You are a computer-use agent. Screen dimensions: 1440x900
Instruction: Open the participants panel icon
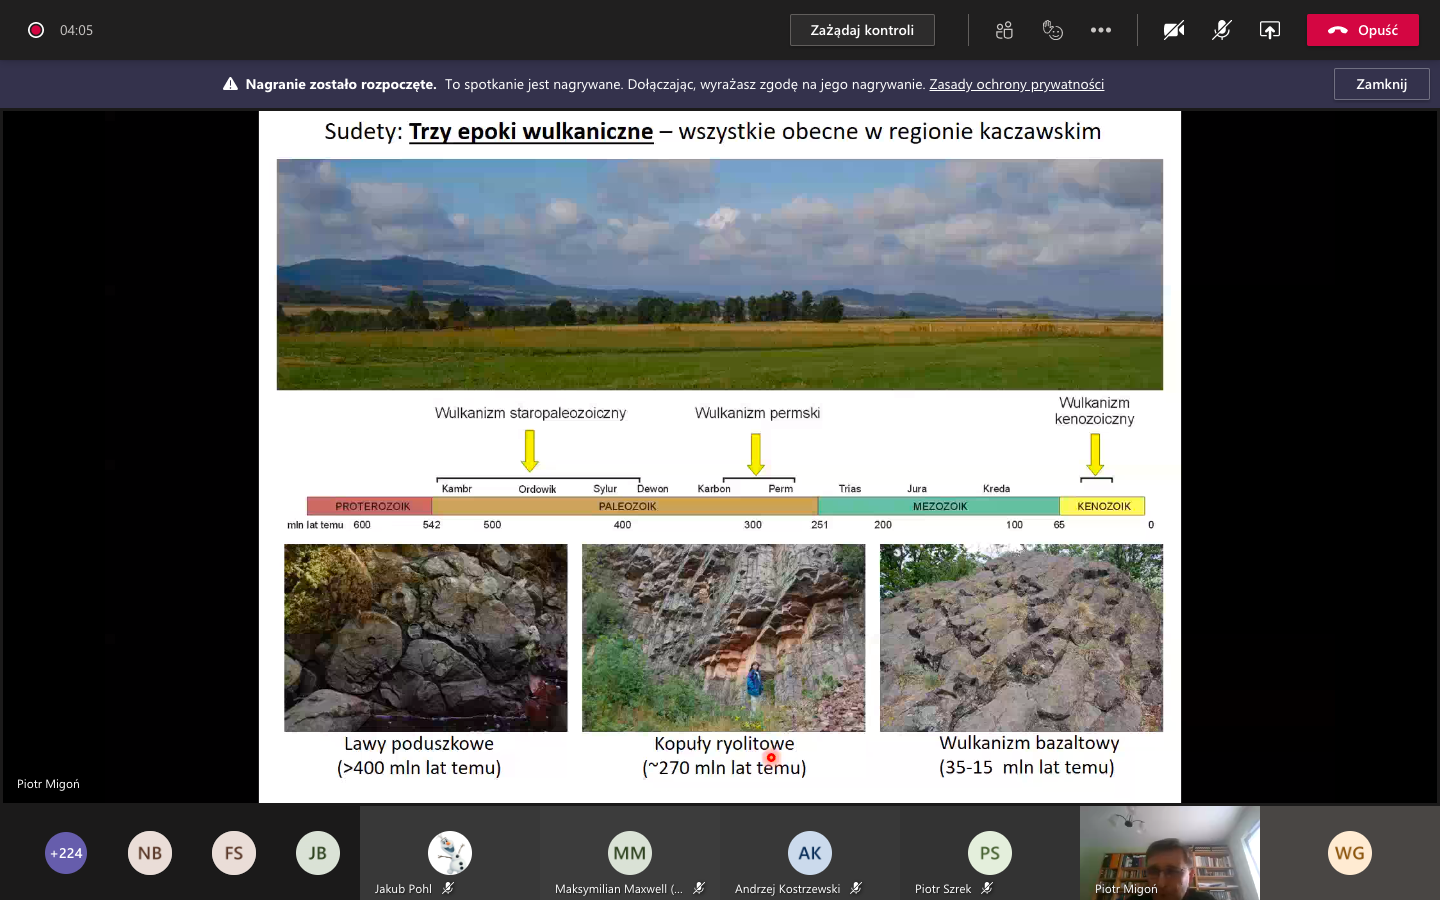(x=1004, y=30)
